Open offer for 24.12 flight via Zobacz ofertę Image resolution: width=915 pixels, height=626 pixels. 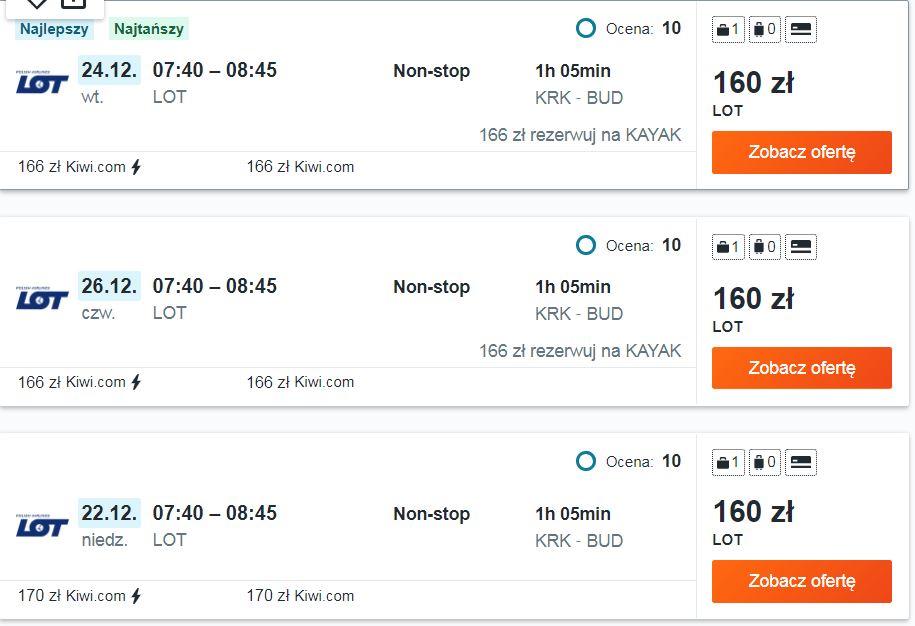click(x=802, y=152)
